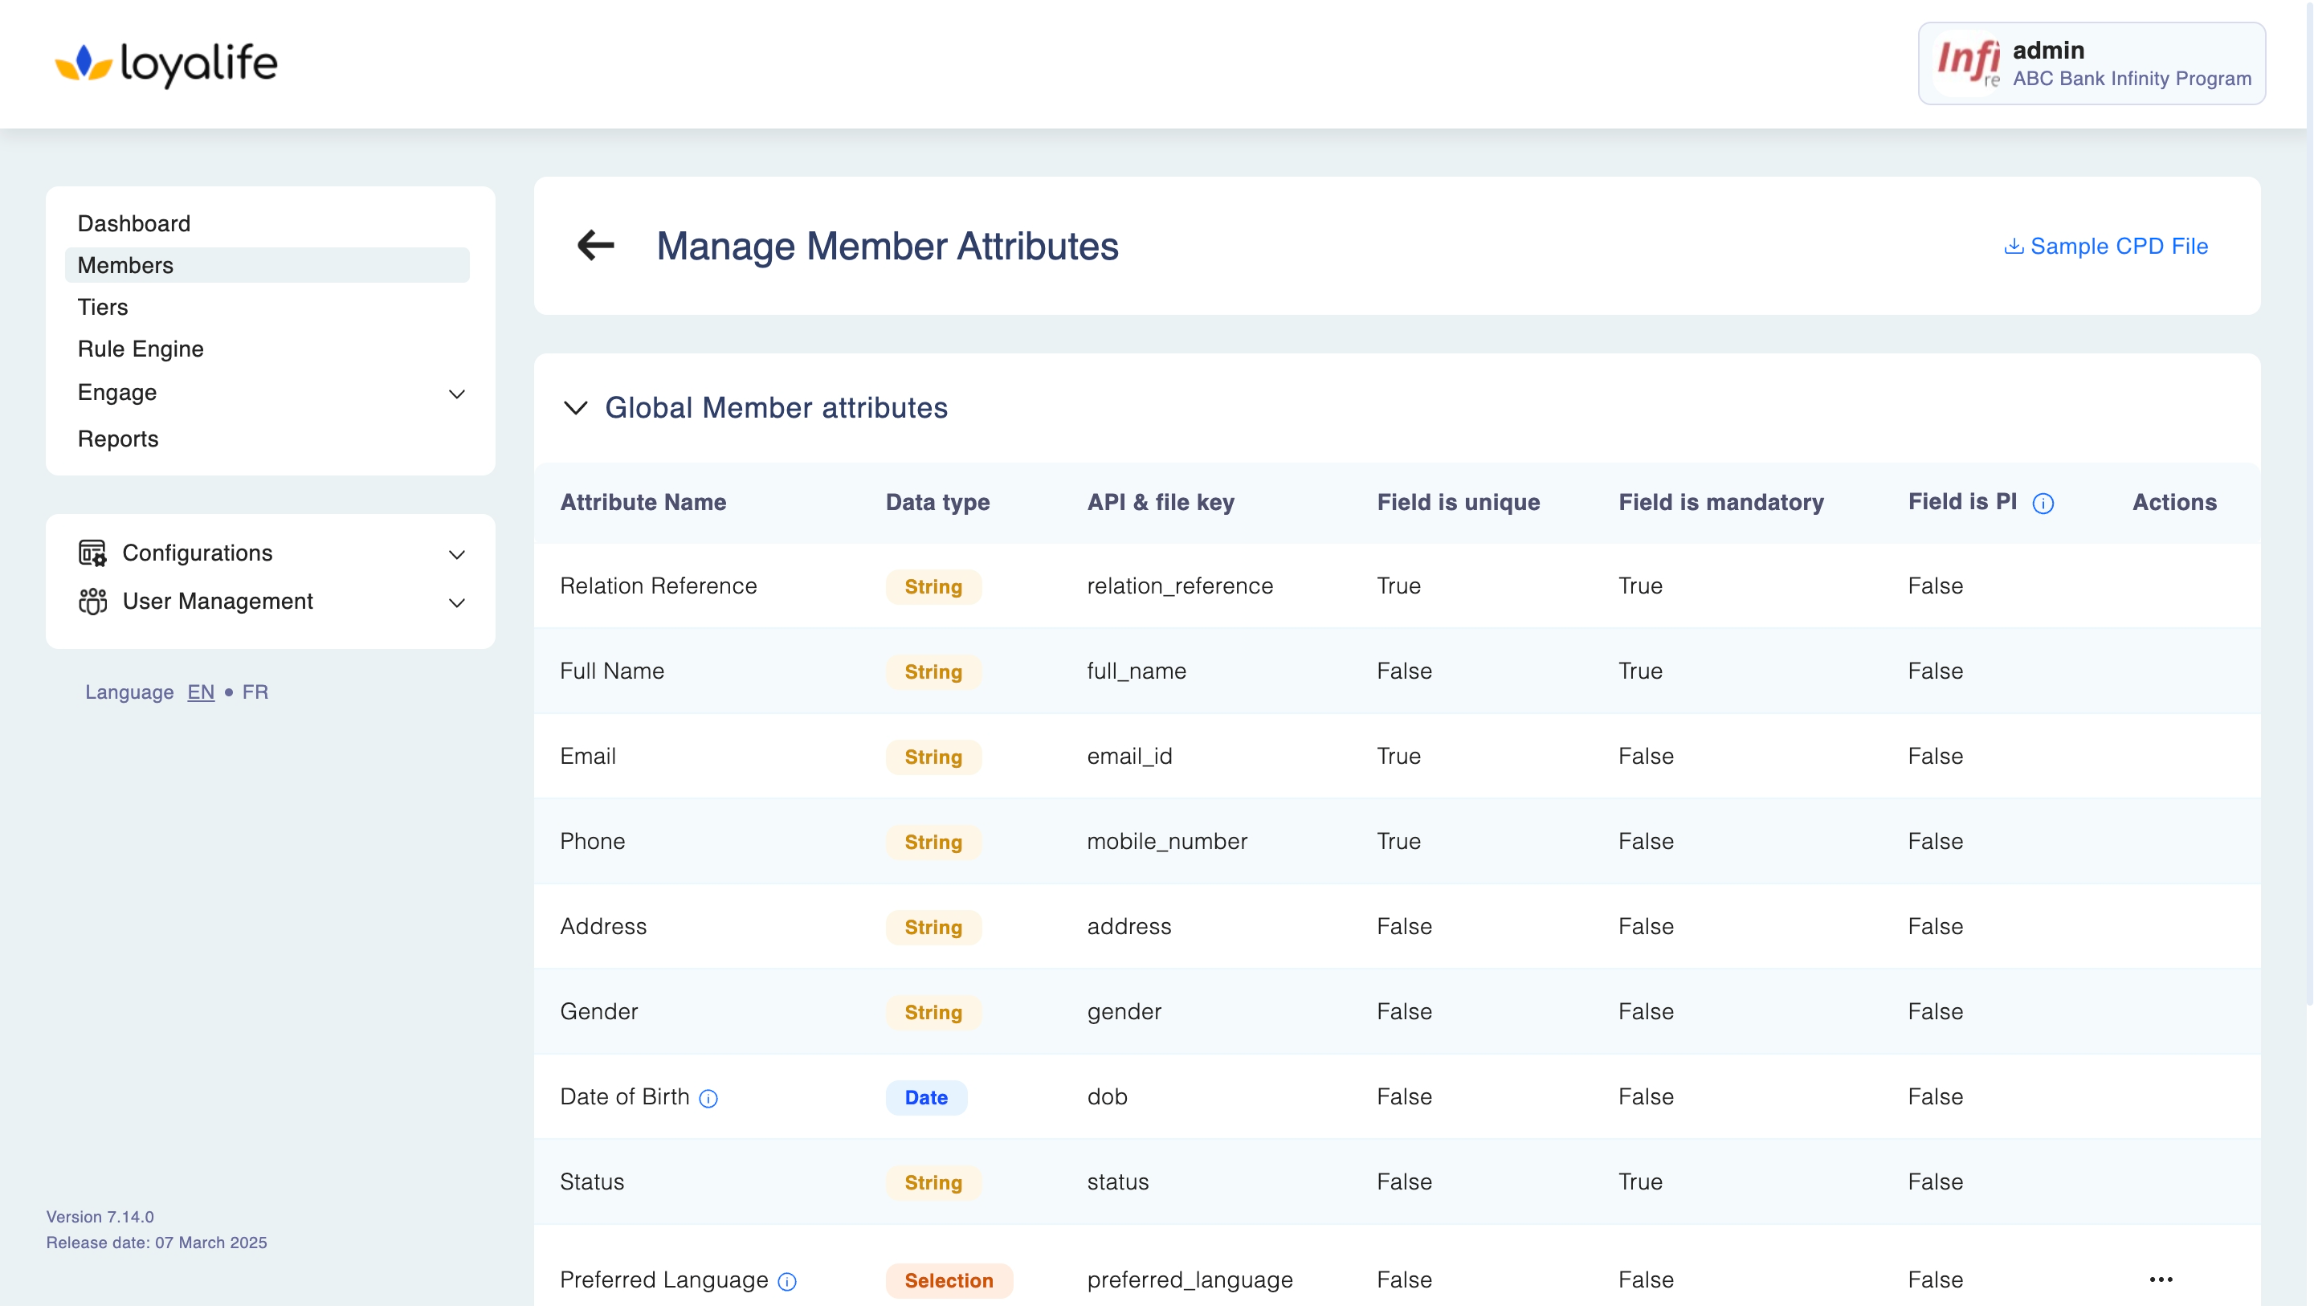The image size is (2314, 1306).
Task: Click the Infinity program logo thumbnail
Action: (x=1968, y=63)
